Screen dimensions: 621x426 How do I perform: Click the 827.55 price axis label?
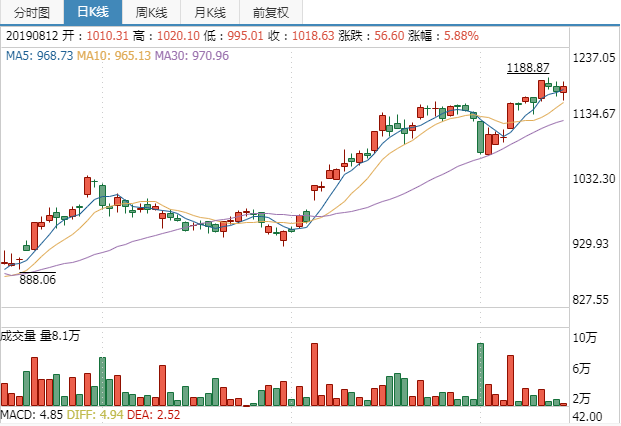coord(591,300)
